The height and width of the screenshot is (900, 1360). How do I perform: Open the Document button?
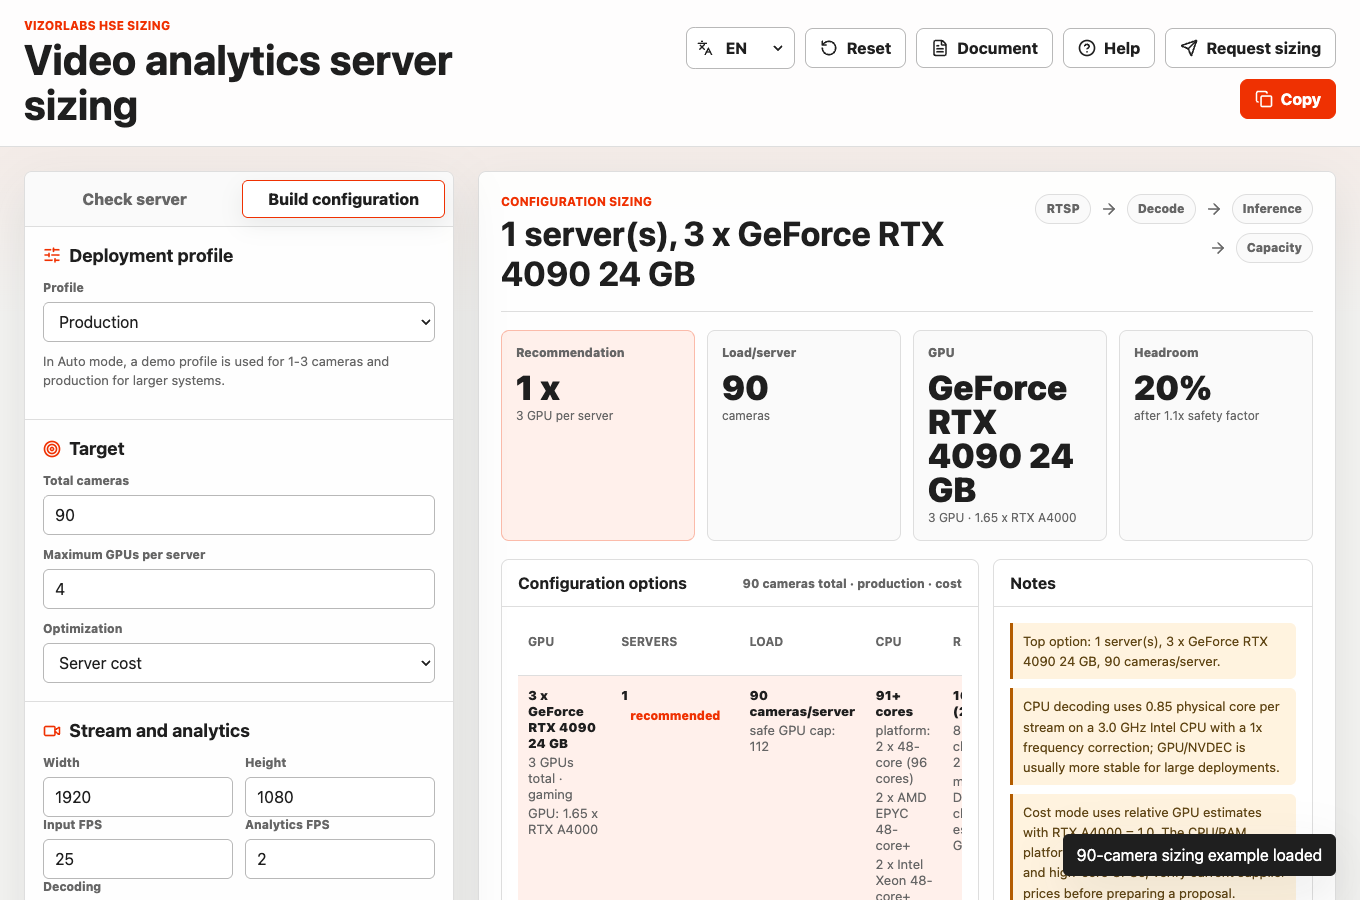(984, 48)
